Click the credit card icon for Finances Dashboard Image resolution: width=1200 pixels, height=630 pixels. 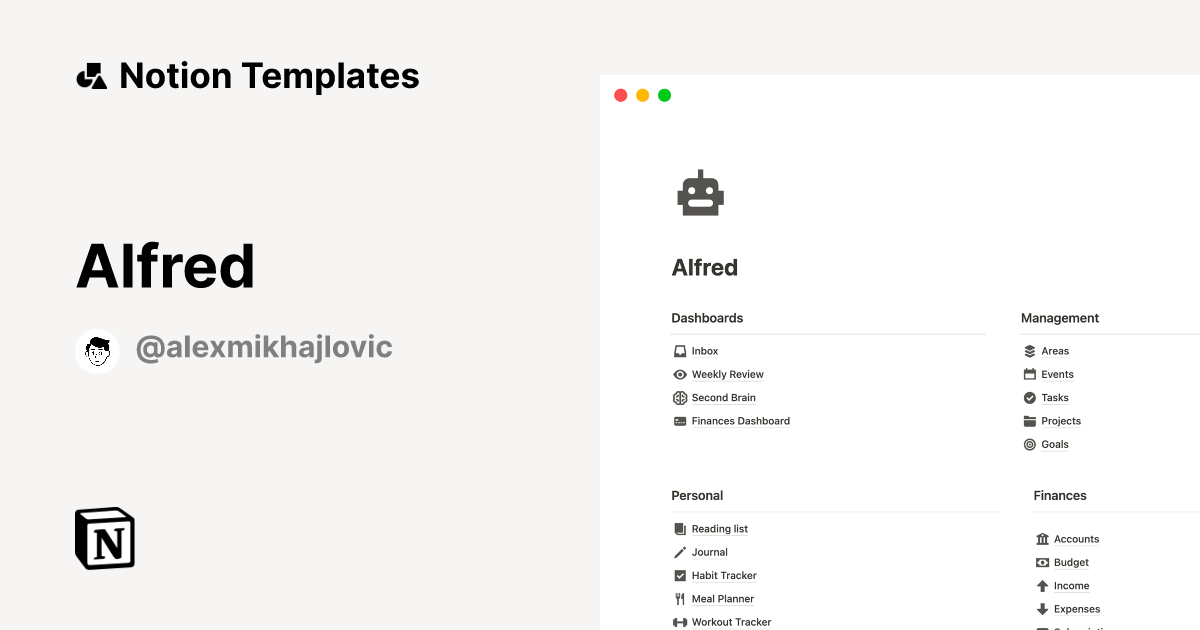679,421
